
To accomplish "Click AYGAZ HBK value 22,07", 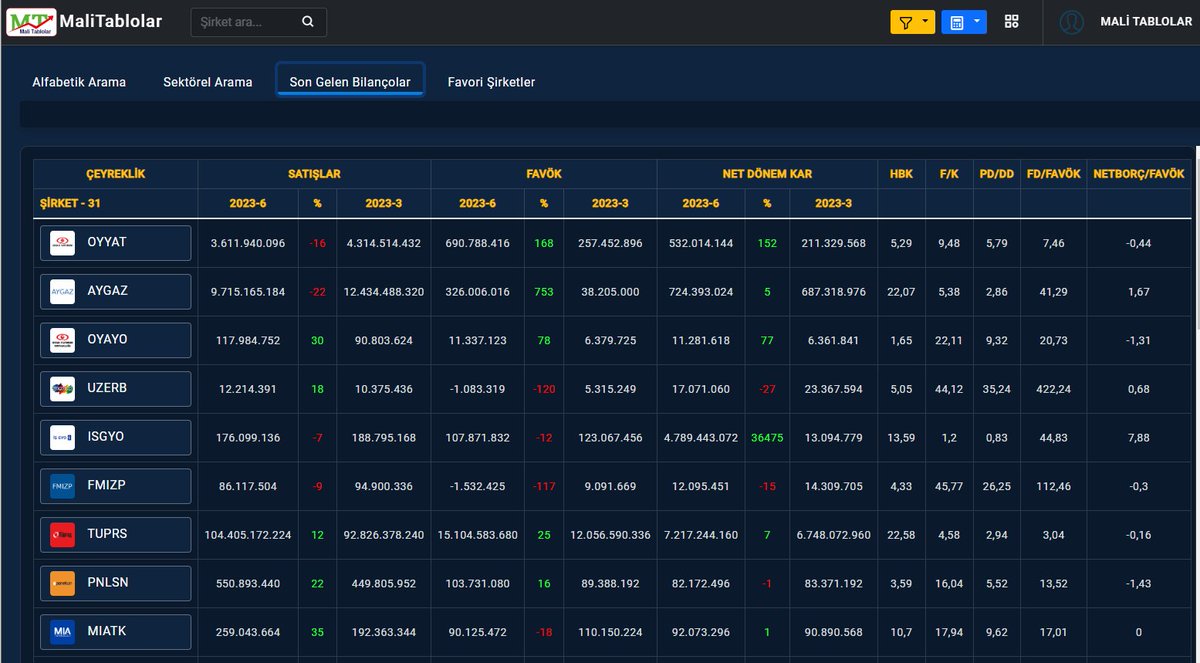I will click(x=901, y=292).
